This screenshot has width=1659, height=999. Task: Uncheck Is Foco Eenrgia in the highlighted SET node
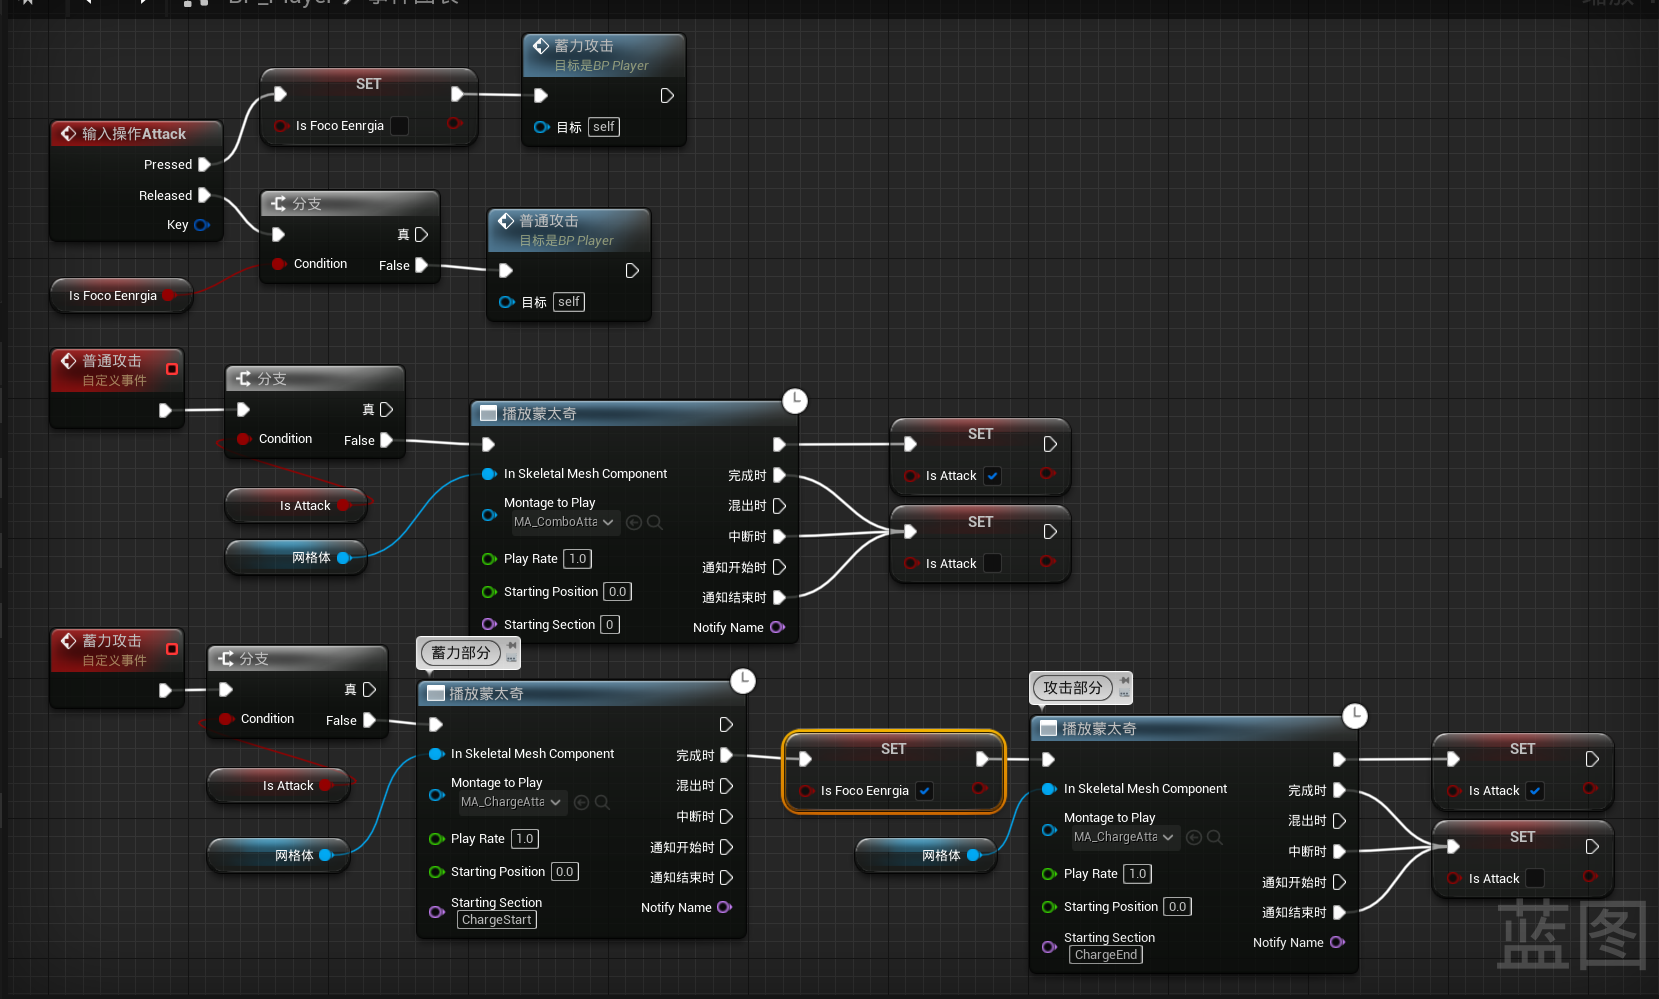coord(925,791)
